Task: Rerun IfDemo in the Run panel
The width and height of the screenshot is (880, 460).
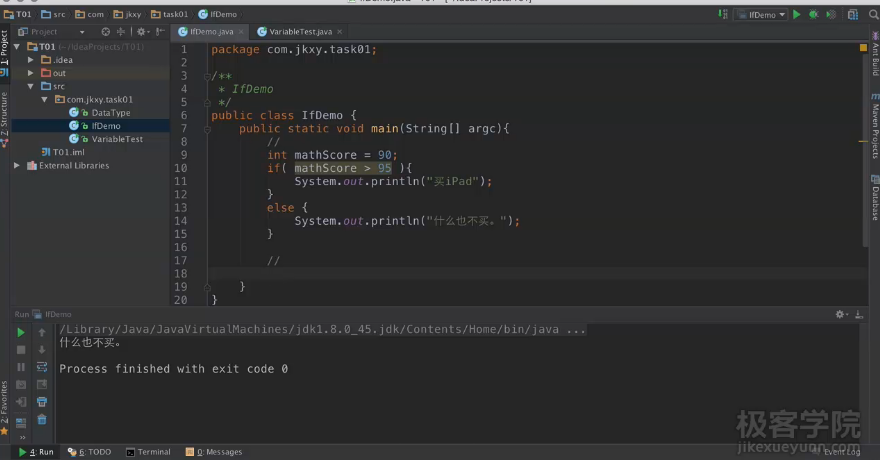Action: (x=21, y=332)
